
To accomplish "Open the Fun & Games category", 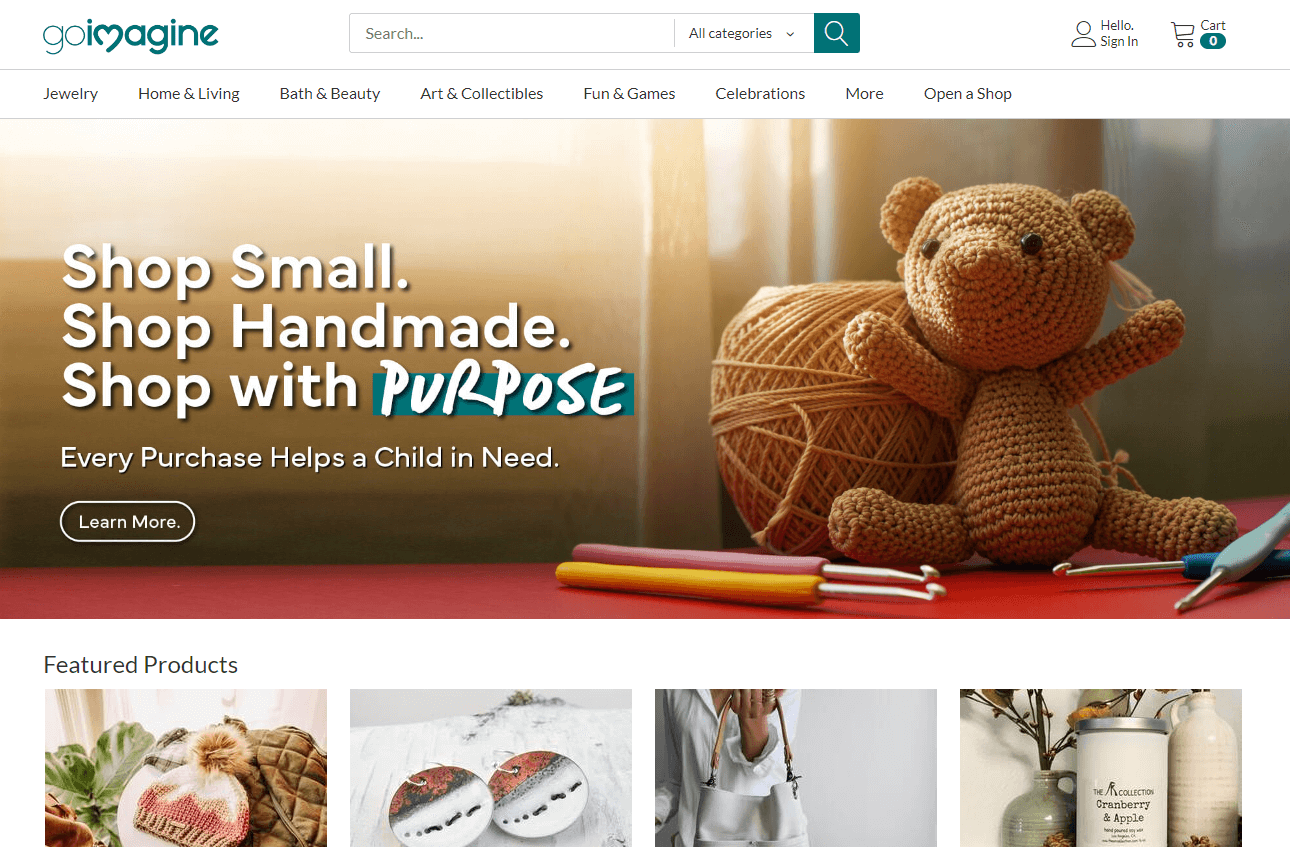I will point(629,94).
